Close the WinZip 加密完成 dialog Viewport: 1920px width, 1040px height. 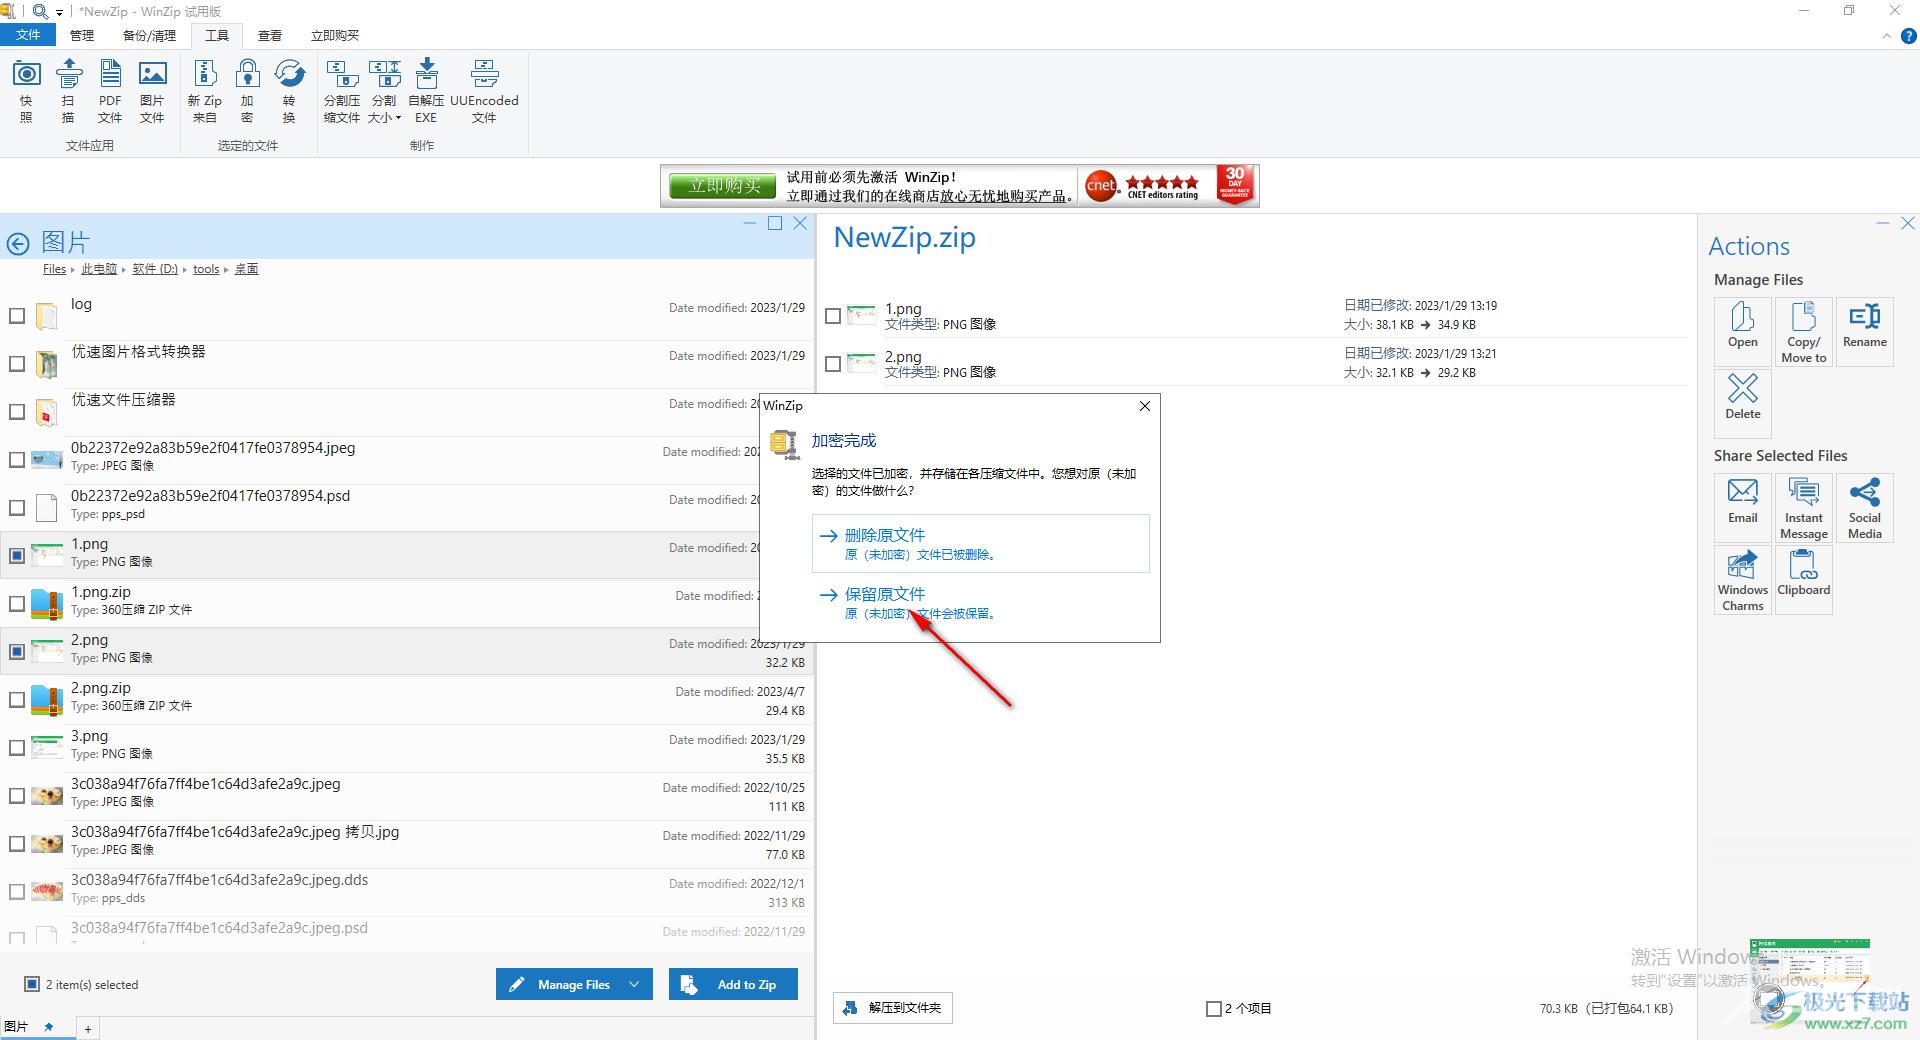(x=1145, y=406)
